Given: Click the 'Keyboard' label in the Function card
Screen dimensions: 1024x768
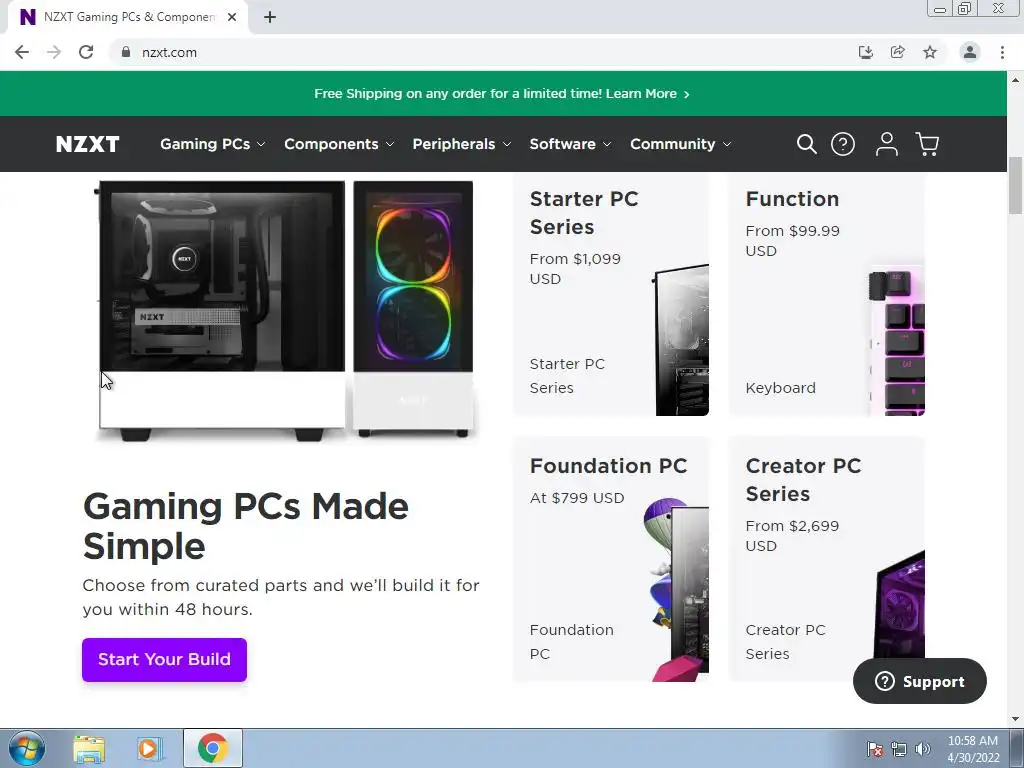Looking at the screenshot, I should point(780,388).
